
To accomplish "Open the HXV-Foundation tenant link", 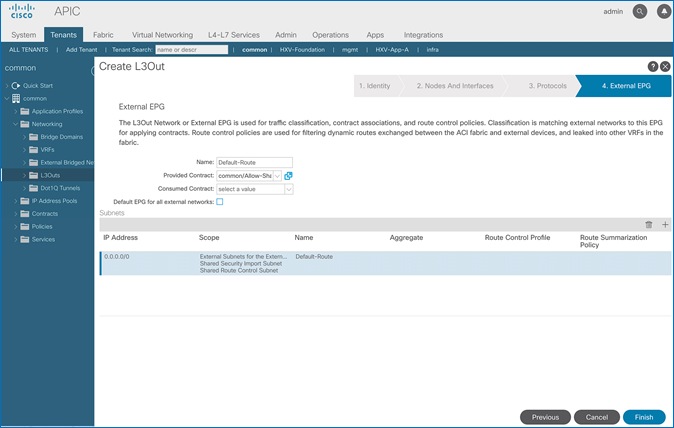I will [302, 50].
